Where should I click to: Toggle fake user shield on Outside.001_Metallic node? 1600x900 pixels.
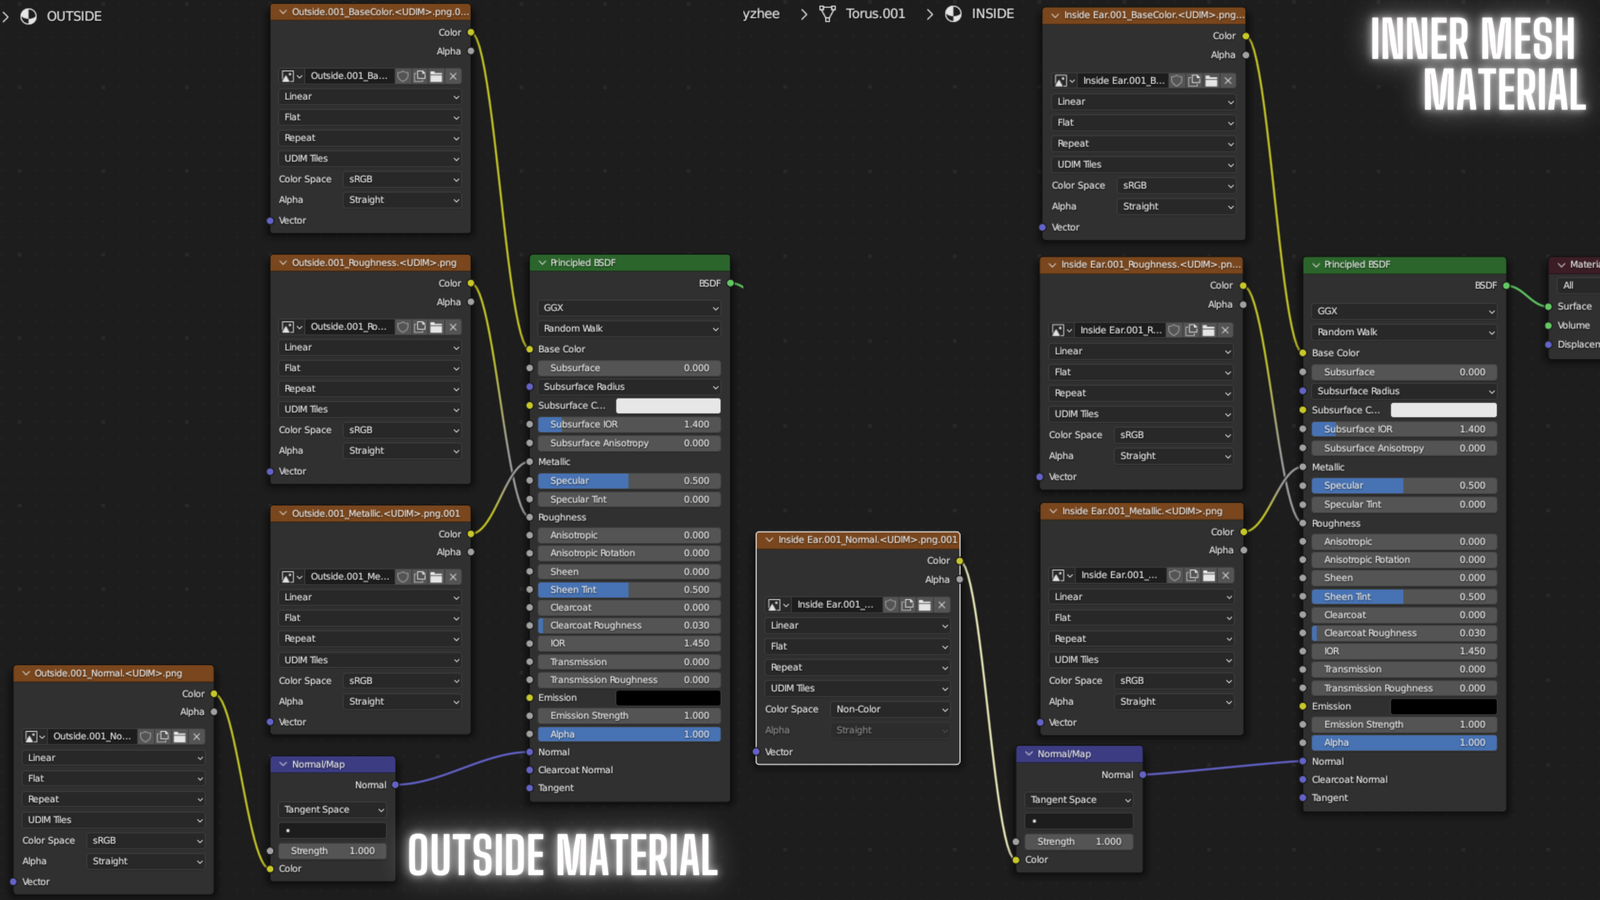403,577
